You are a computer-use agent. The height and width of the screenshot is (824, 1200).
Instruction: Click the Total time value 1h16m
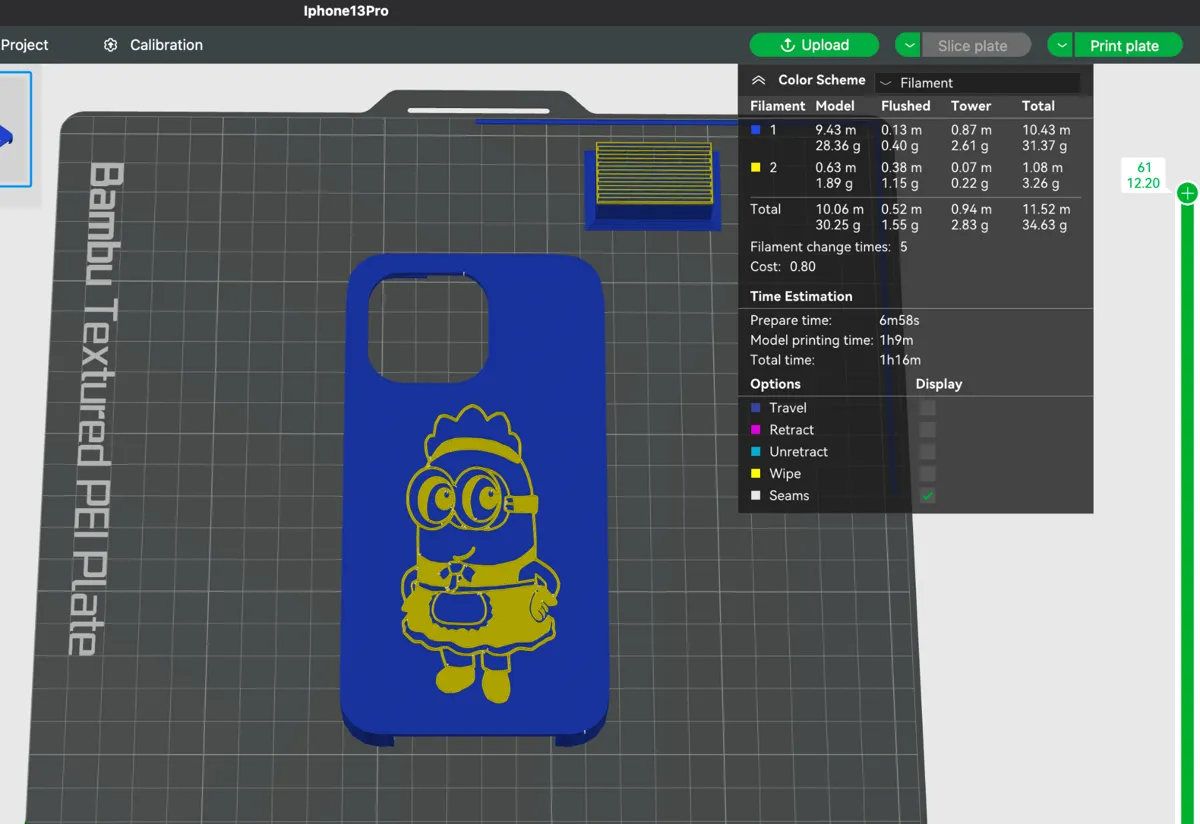point(900,360)
